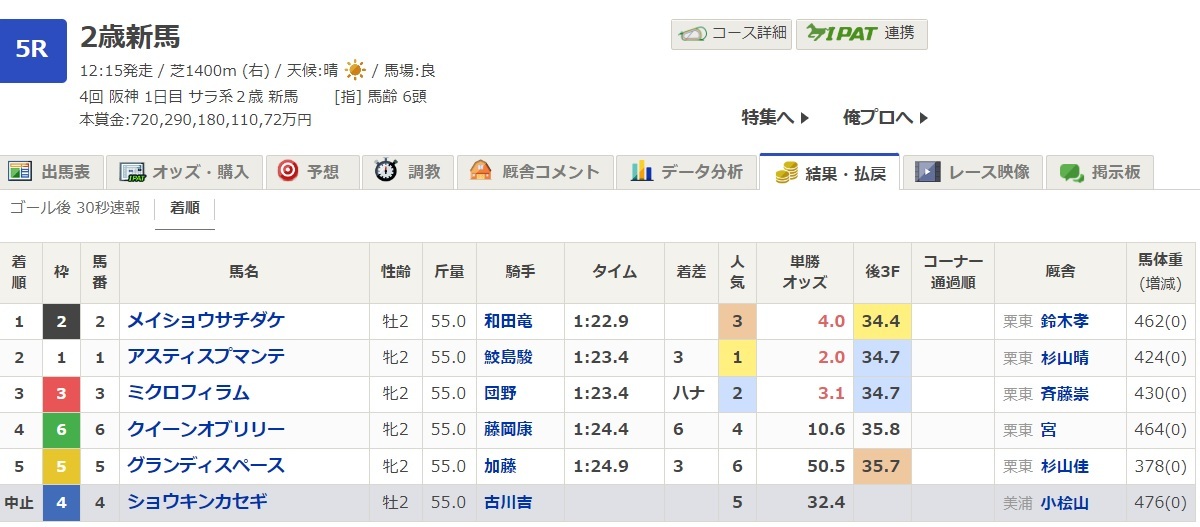Viewport: 1200px width, 527px height.
Task: Switch to ゴール後 30秒速報 tab
Action: tap(74, 208)
